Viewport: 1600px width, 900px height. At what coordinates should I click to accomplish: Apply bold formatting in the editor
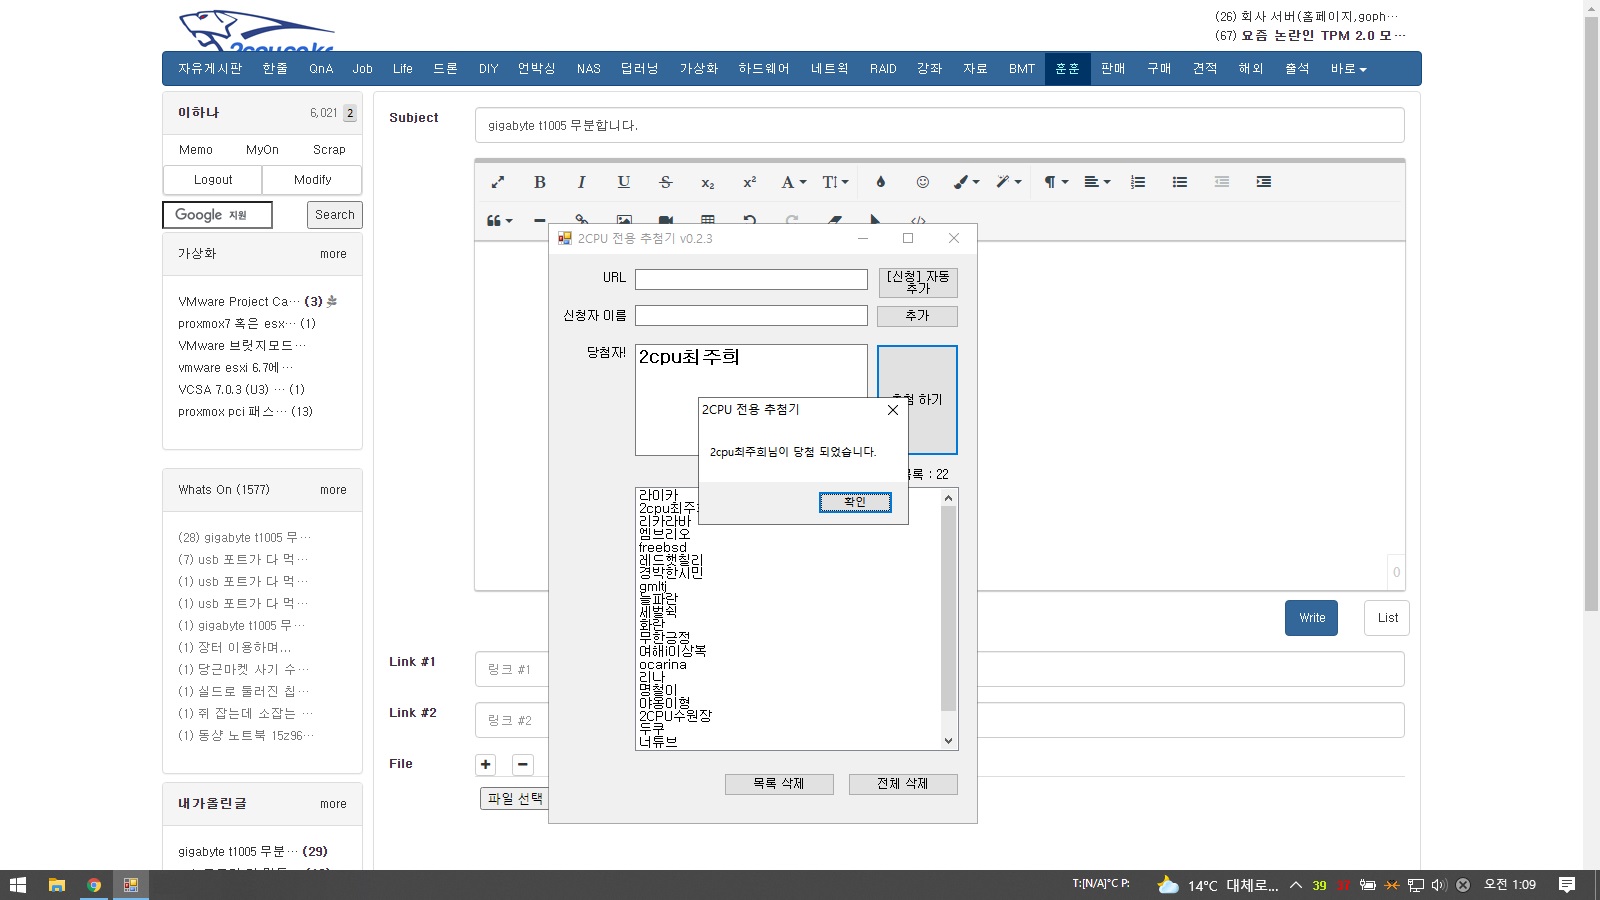pyautogui.click(x=540, y=182)
